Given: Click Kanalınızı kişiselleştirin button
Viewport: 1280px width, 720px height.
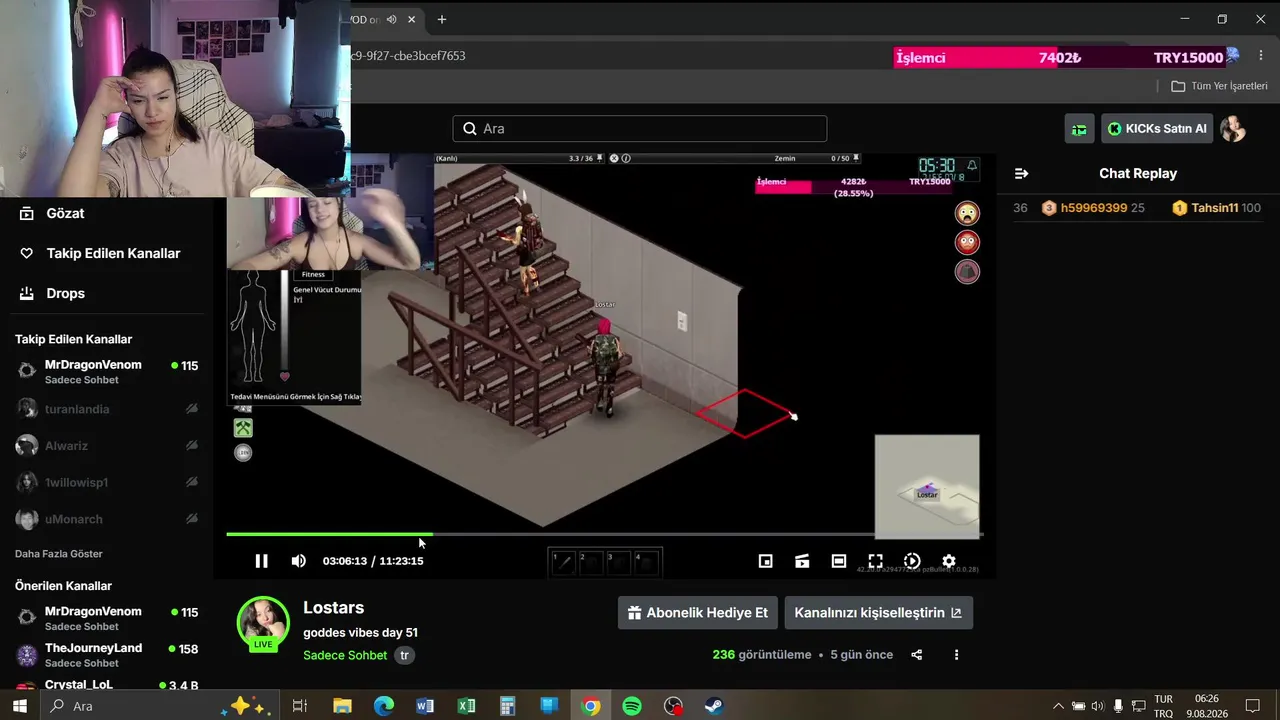Looking at the screenshot, I should pyautogui.click(x=879, y=613).
